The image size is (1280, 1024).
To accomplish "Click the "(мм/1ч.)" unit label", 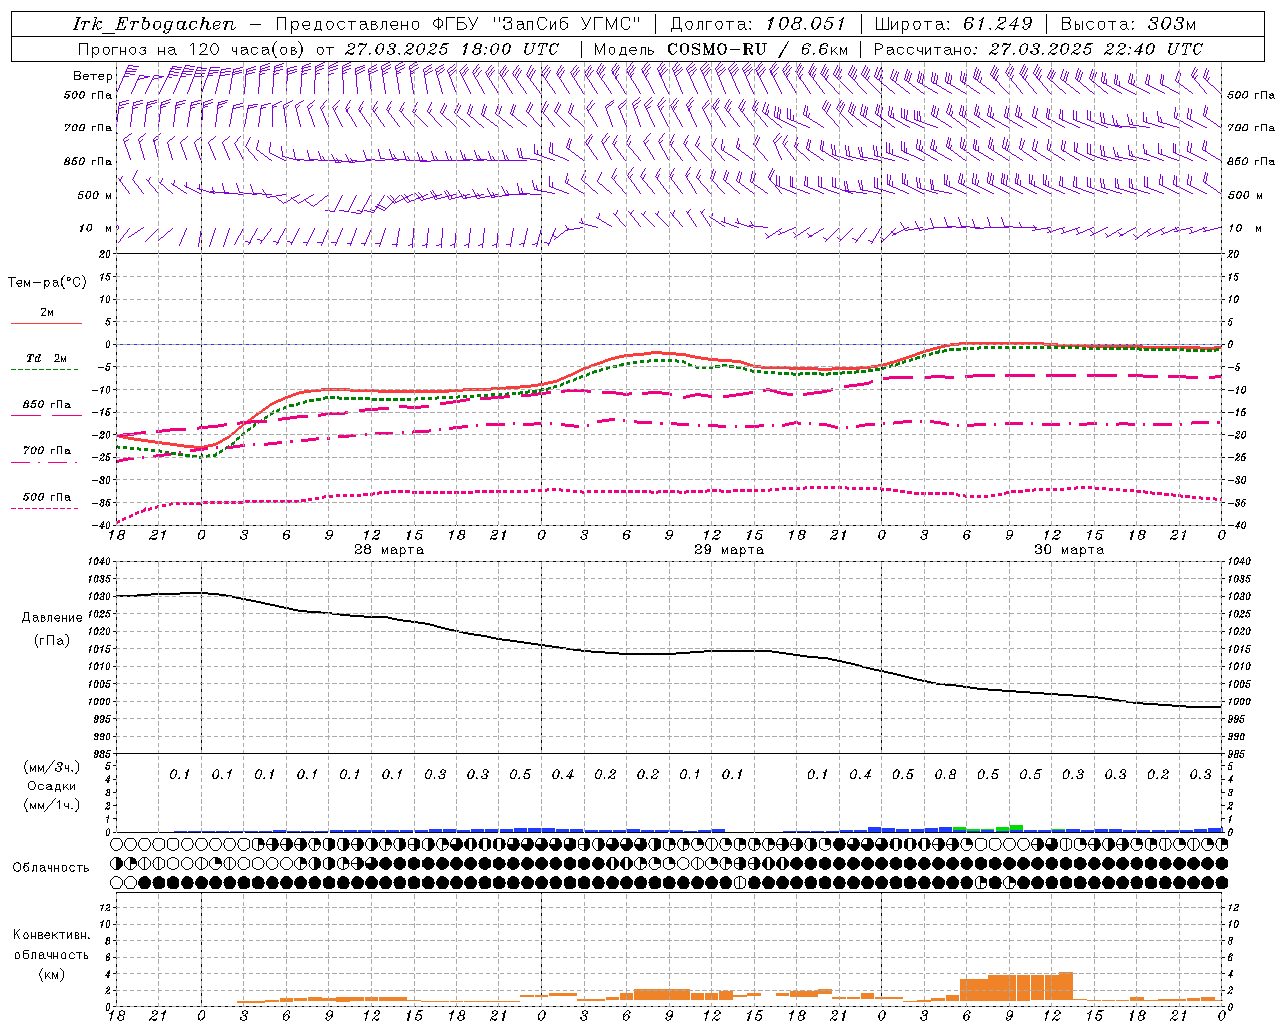I will coord(52,804).
